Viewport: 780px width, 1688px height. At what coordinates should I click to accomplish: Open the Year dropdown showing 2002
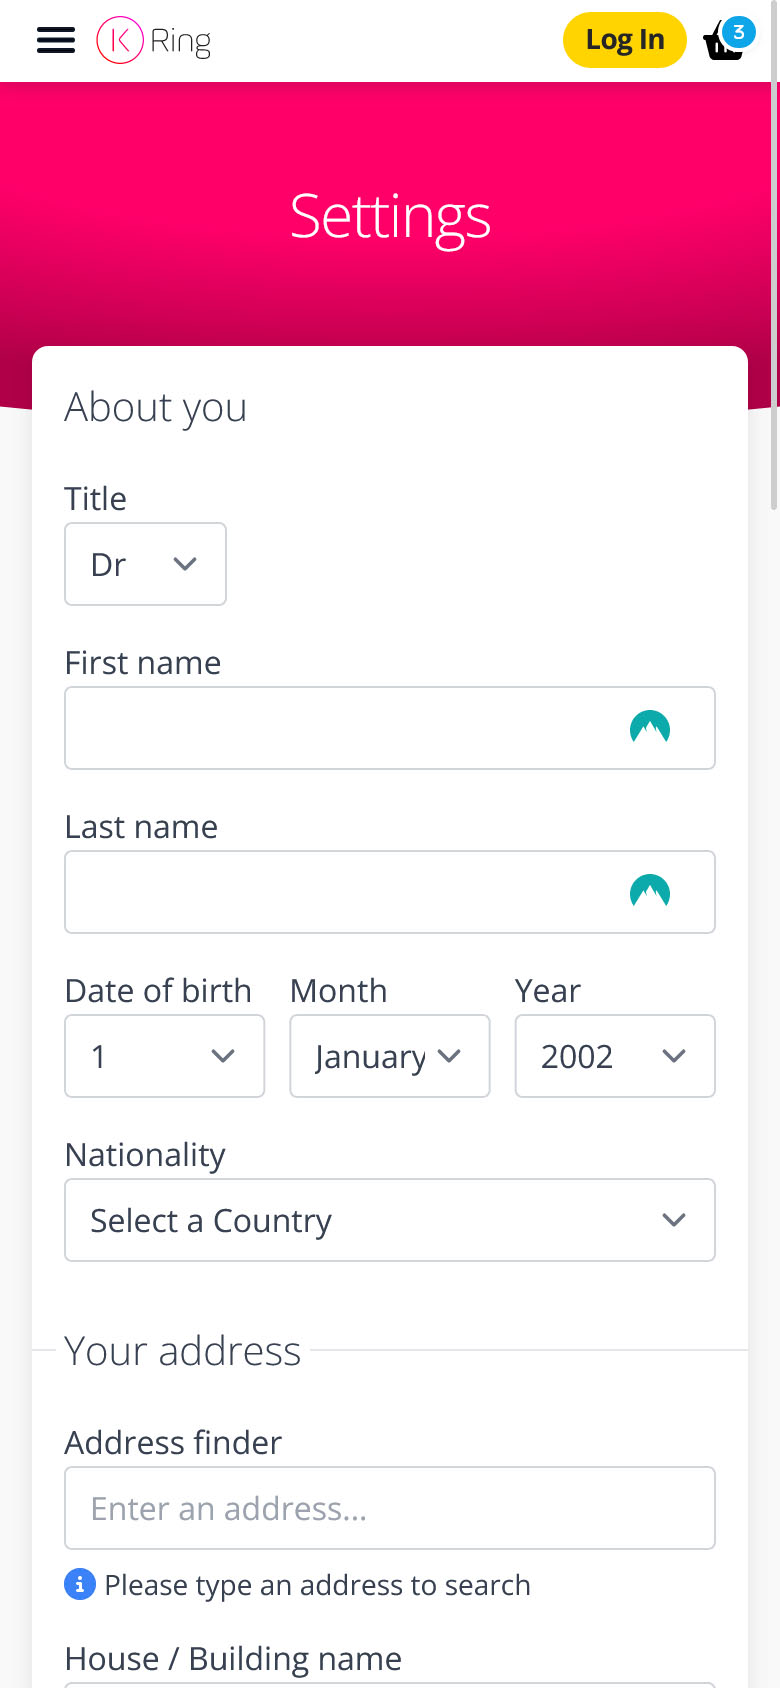tap(614, 1056)
